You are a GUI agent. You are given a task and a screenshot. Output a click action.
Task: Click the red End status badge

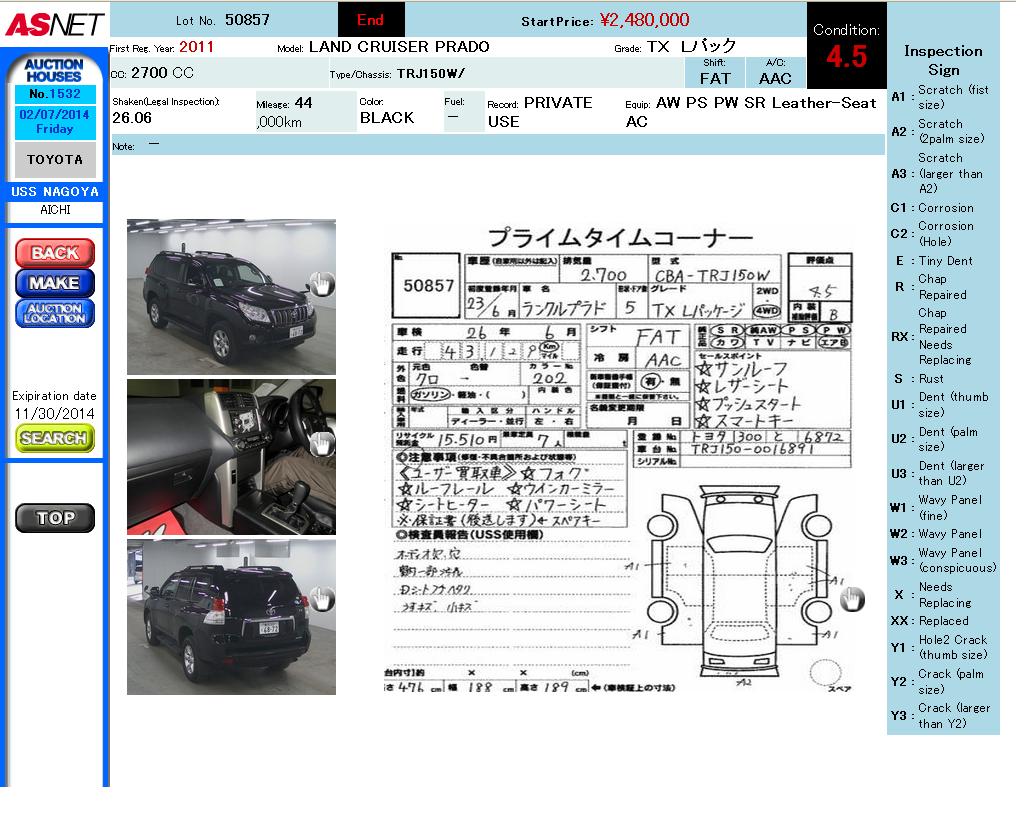pyautogui.click(x=371, y=20)
